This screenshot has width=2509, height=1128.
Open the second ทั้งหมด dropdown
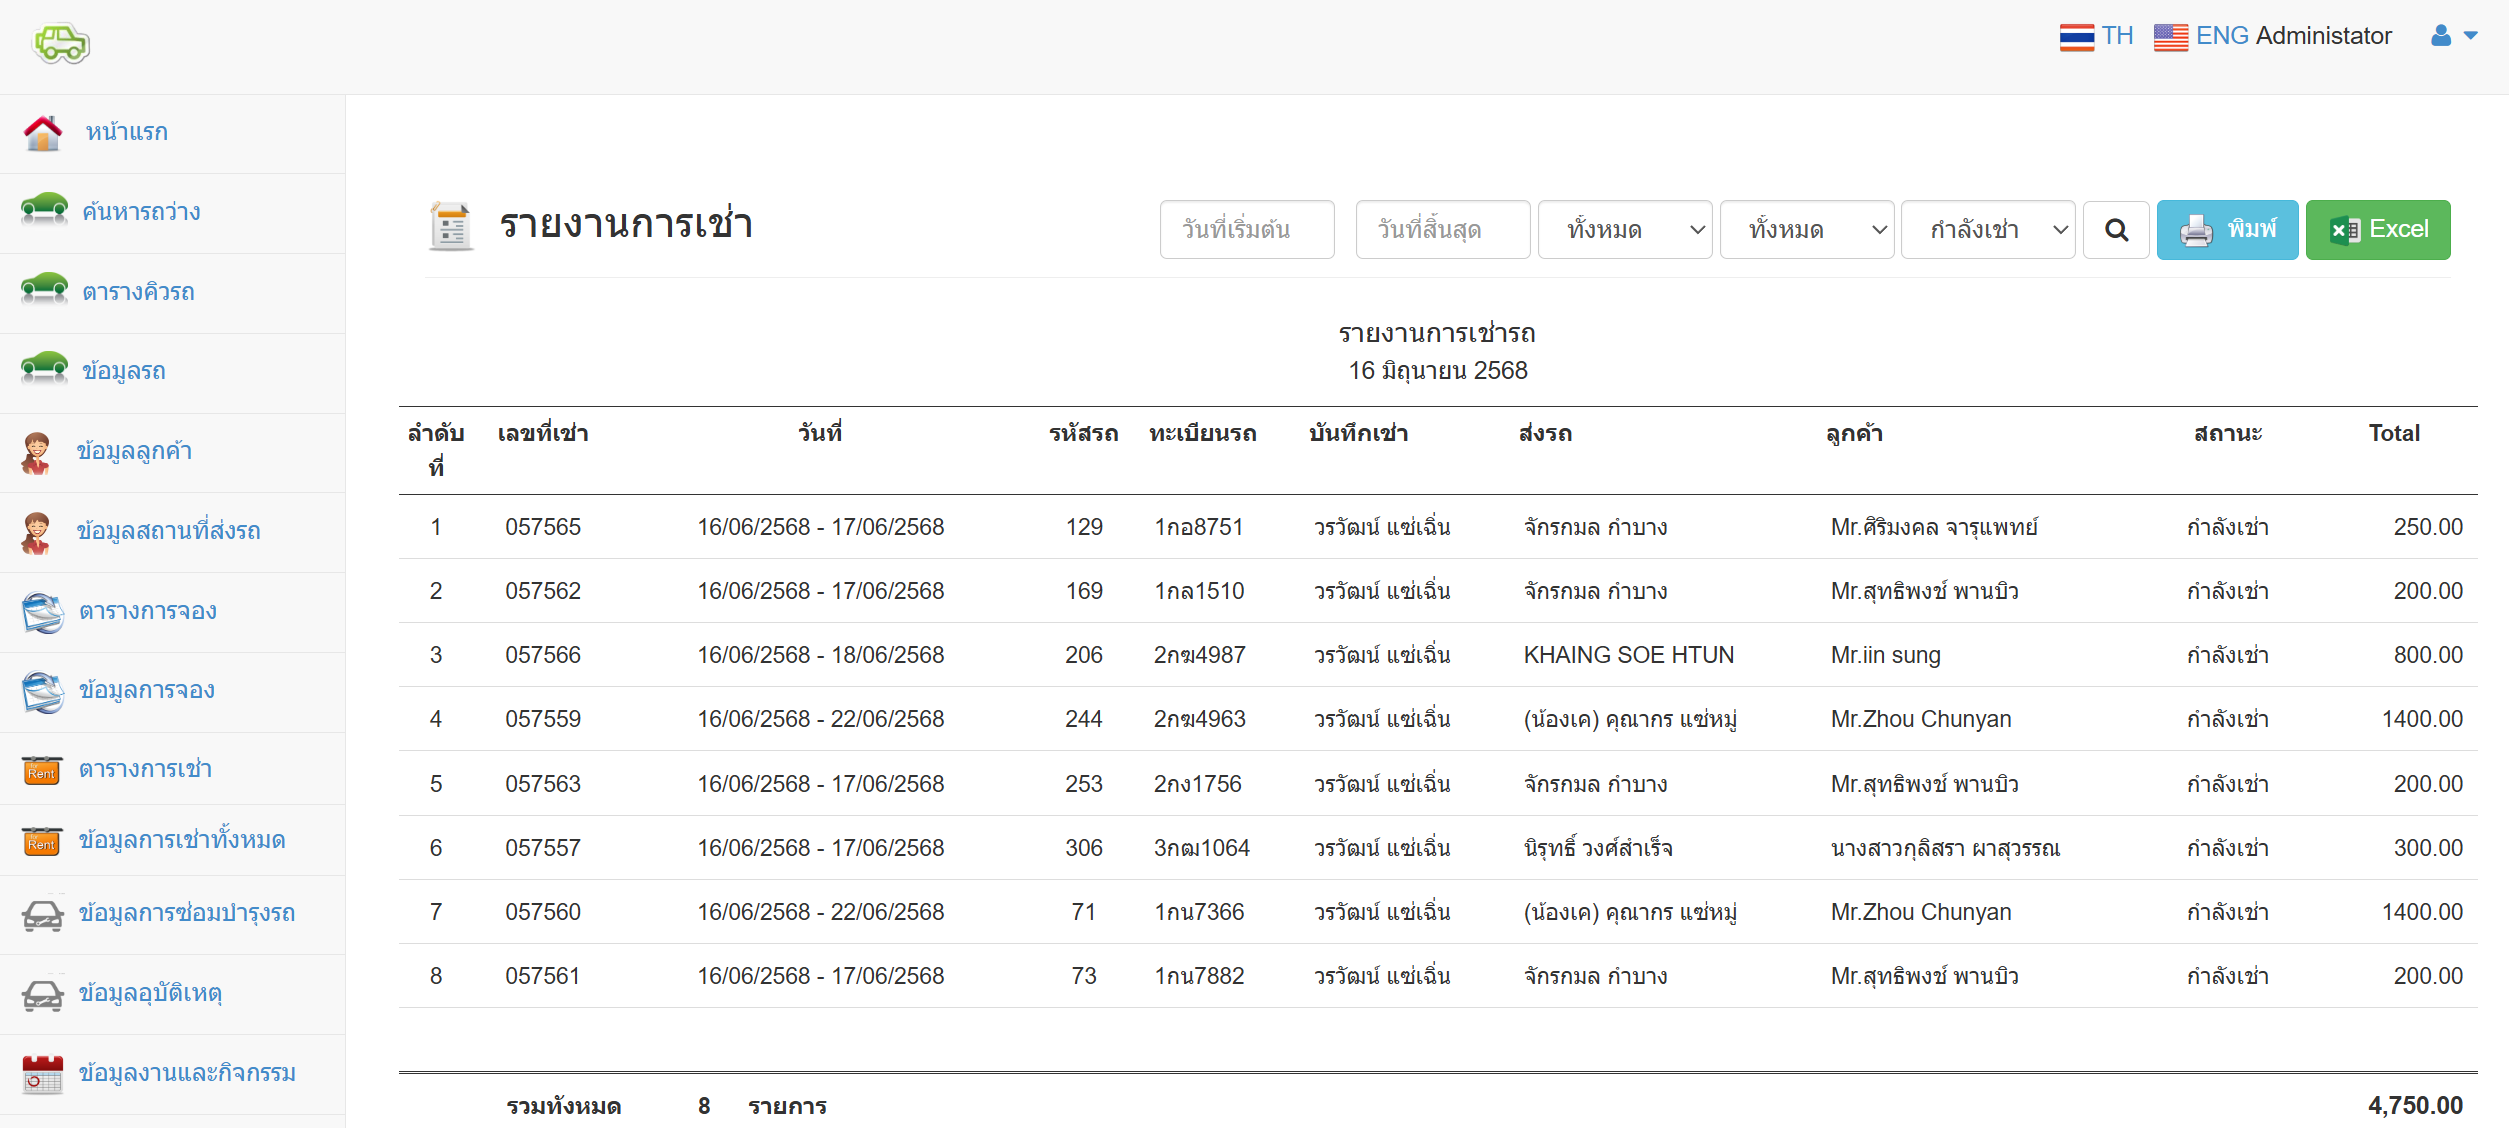(1807, 230)
